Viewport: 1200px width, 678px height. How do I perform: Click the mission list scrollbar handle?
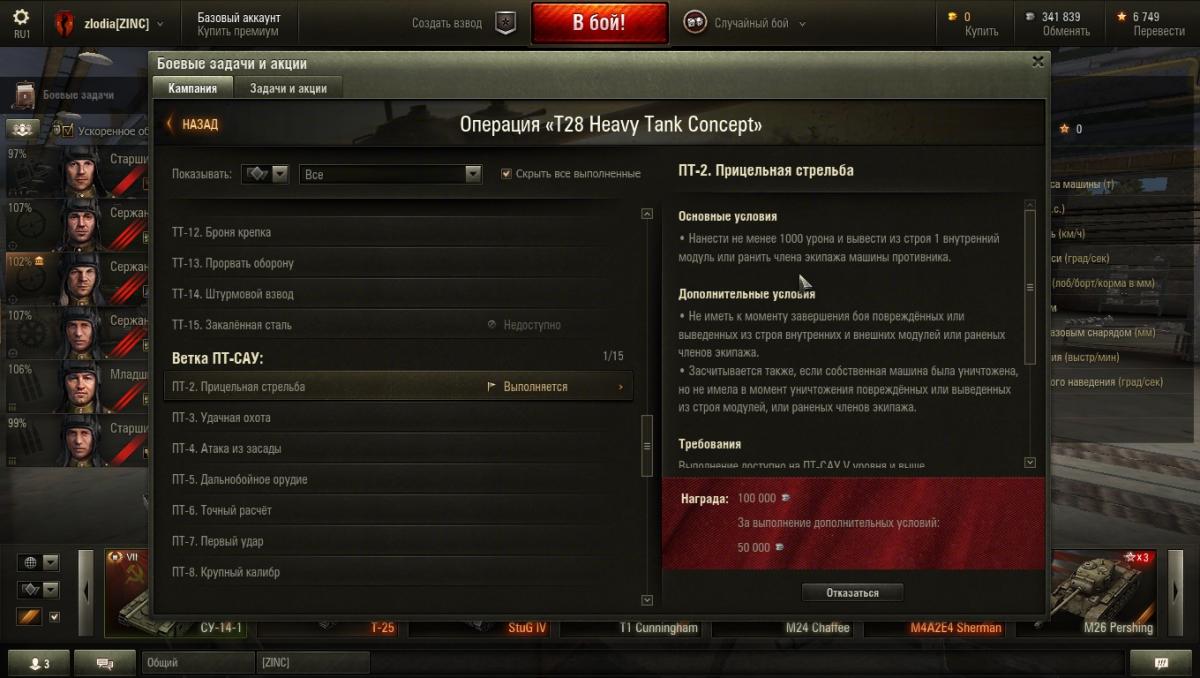tap(647, 446)
